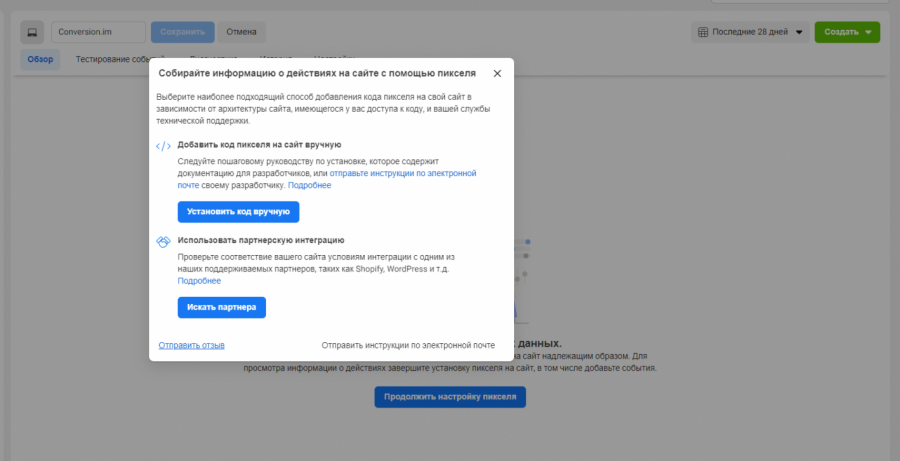Close the pixel setup dialog

pyautogui.click(x=497, y=73)
